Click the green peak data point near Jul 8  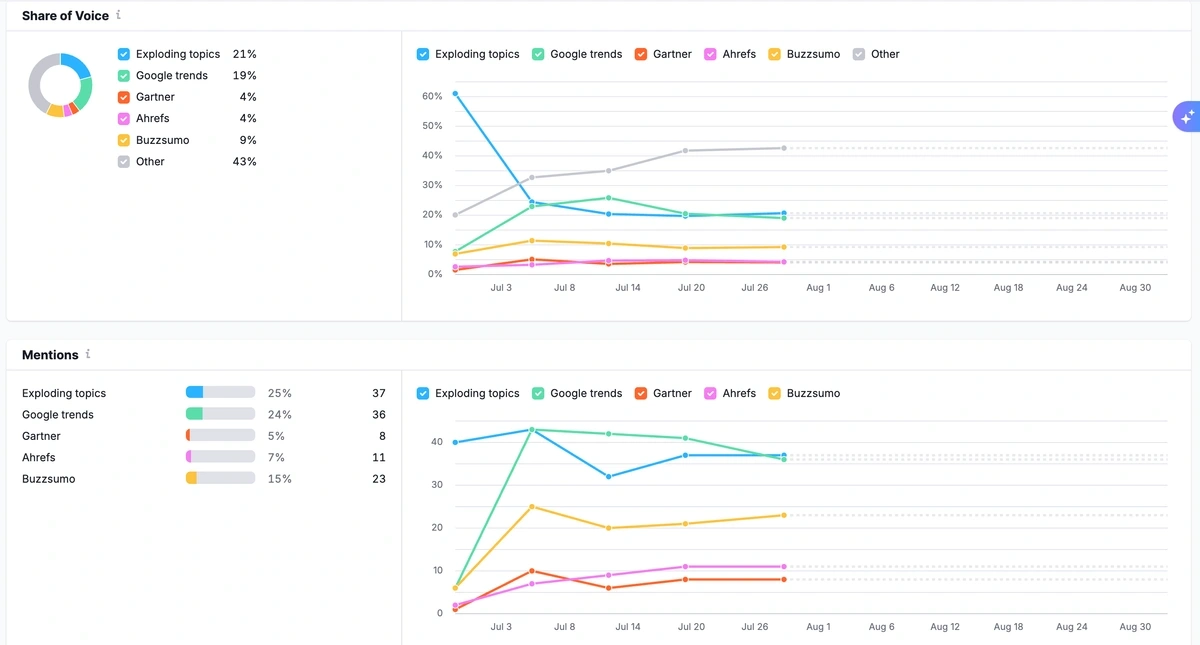(533, 429)
